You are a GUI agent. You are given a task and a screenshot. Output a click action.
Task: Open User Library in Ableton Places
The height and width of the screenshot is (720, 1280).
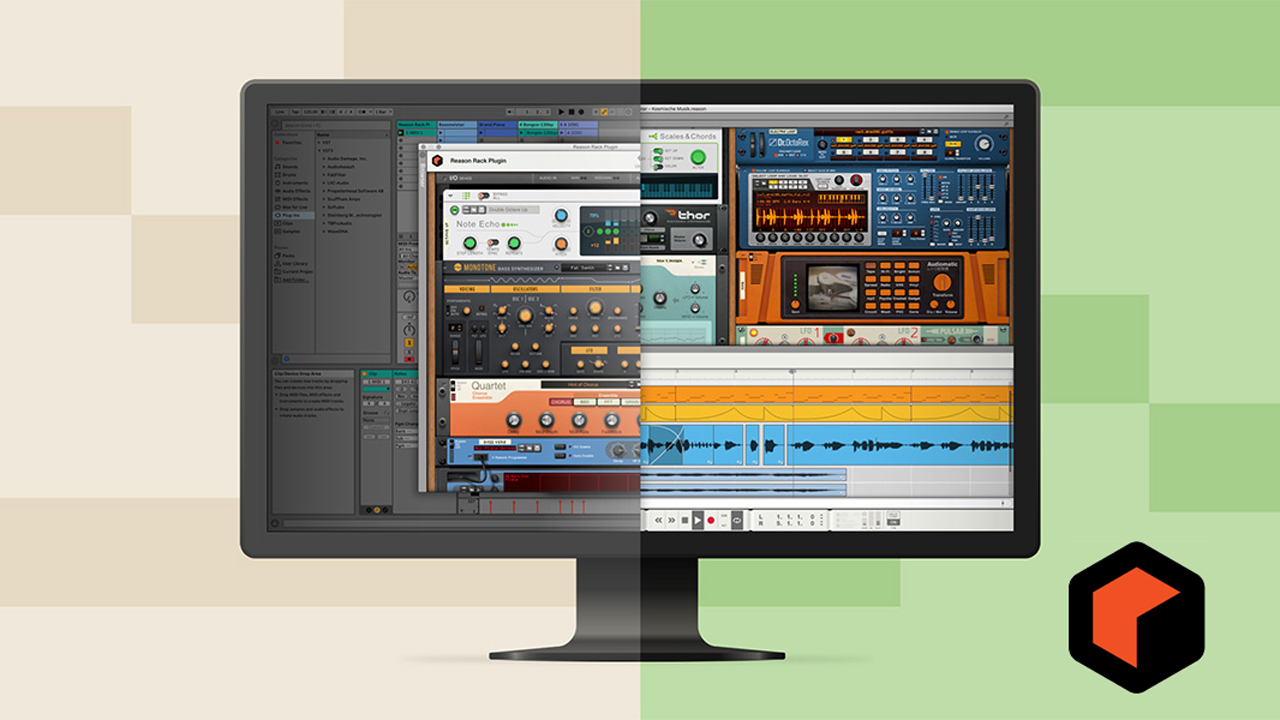[293, 264]
